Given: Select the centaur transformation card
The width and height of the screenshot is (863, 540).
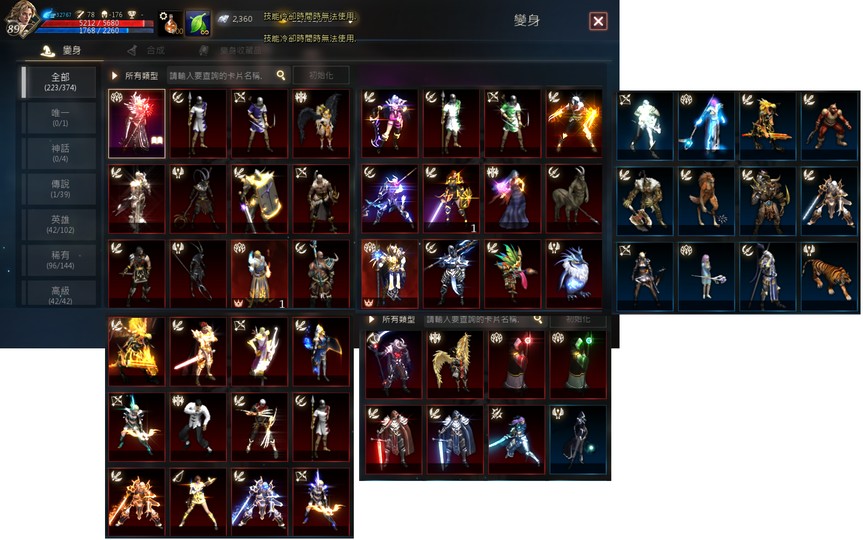Looking at the screenshot, I should 573,199.
